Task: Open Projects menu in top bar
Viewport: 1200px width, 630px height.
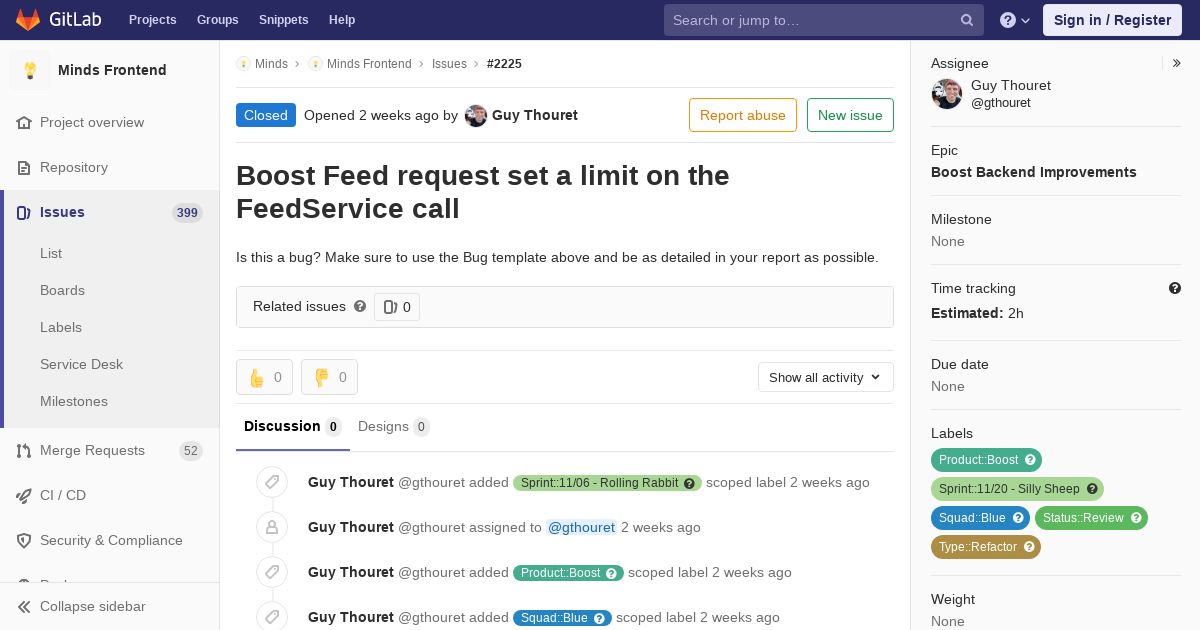Action: [152, 20]
